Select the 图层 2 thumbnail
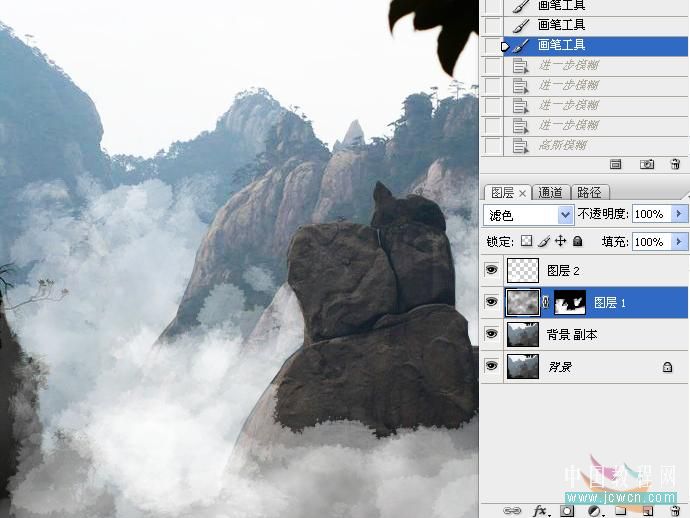 (523, 270)
